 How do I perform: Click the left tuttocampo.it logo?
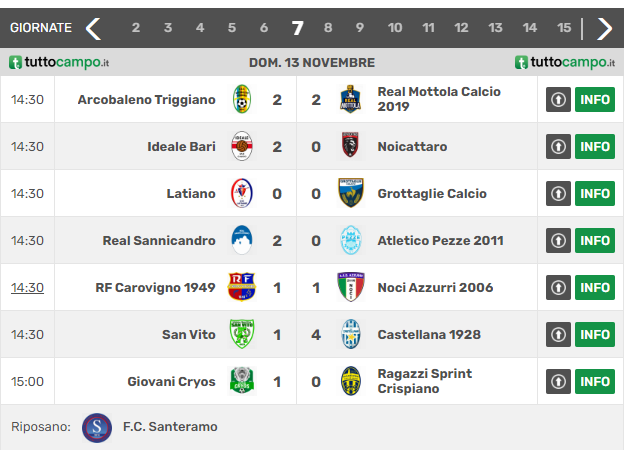[x=59, y=62]
